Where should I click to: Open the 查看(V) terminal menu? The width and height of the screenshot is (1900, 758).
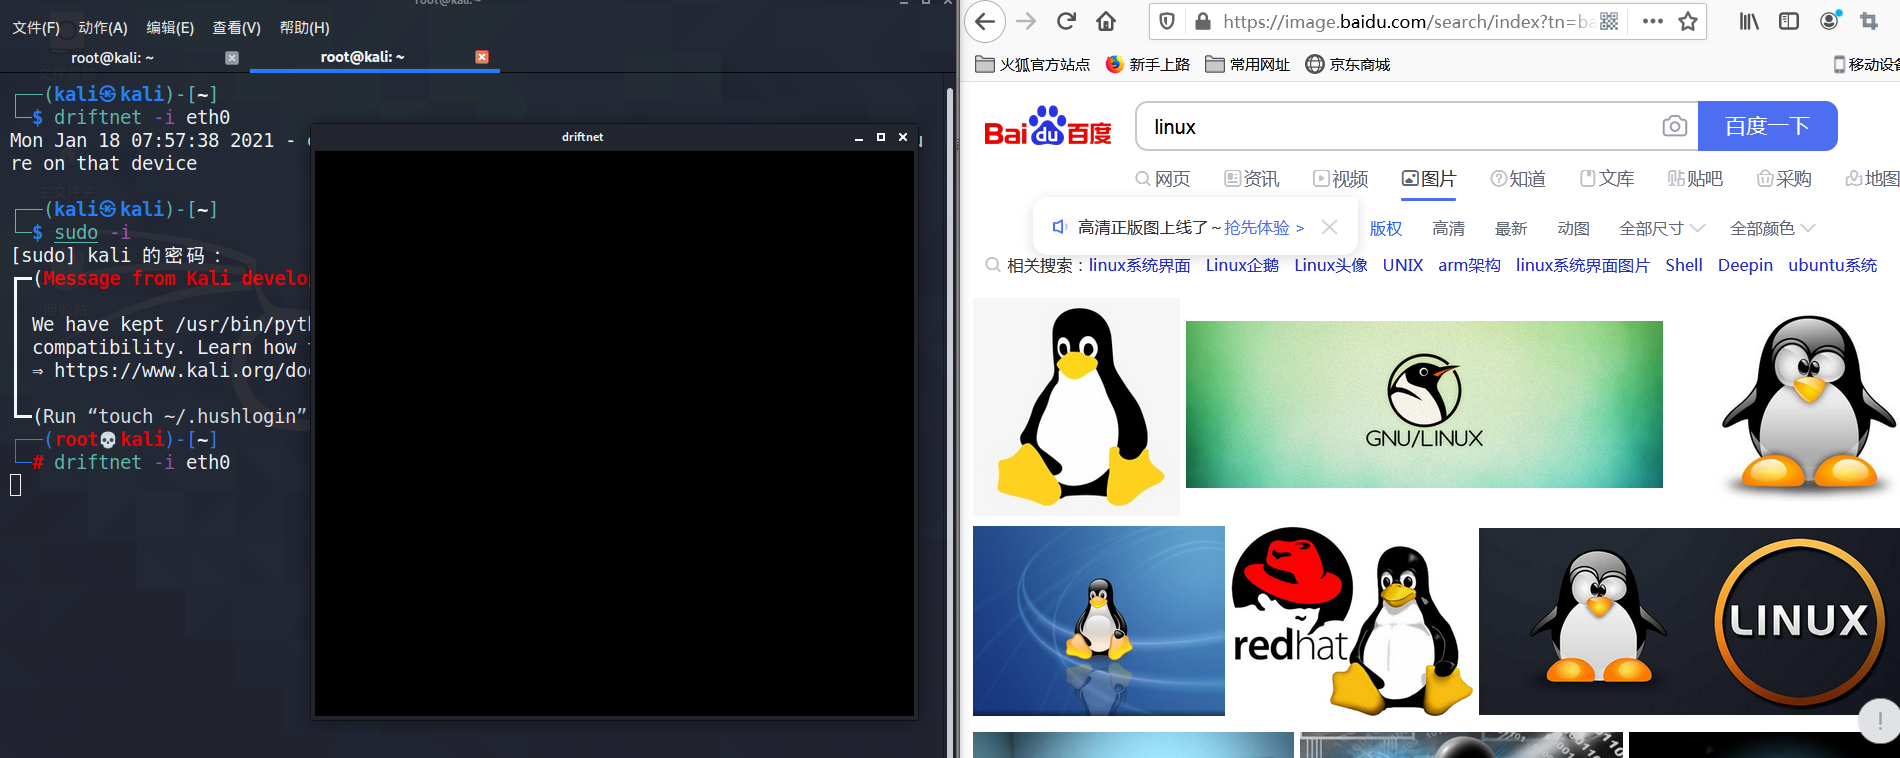click(x=237, y=28)
